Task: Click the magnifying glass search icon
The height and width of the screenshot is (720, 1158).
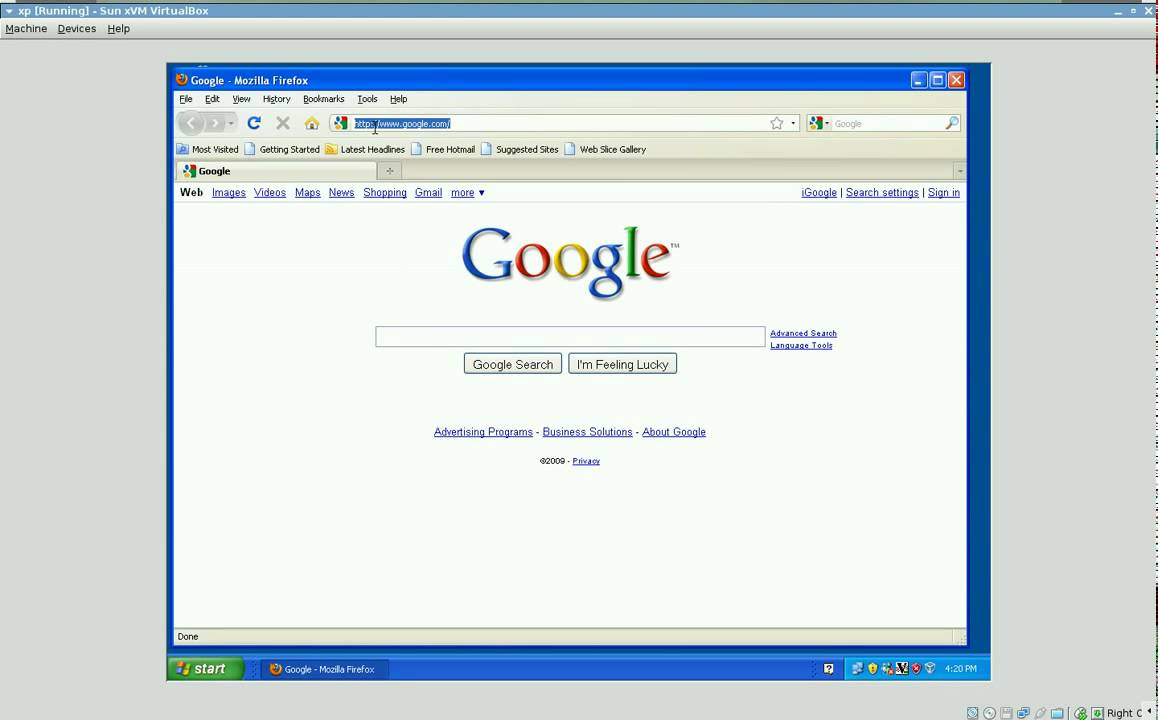Action: (952, 123)
